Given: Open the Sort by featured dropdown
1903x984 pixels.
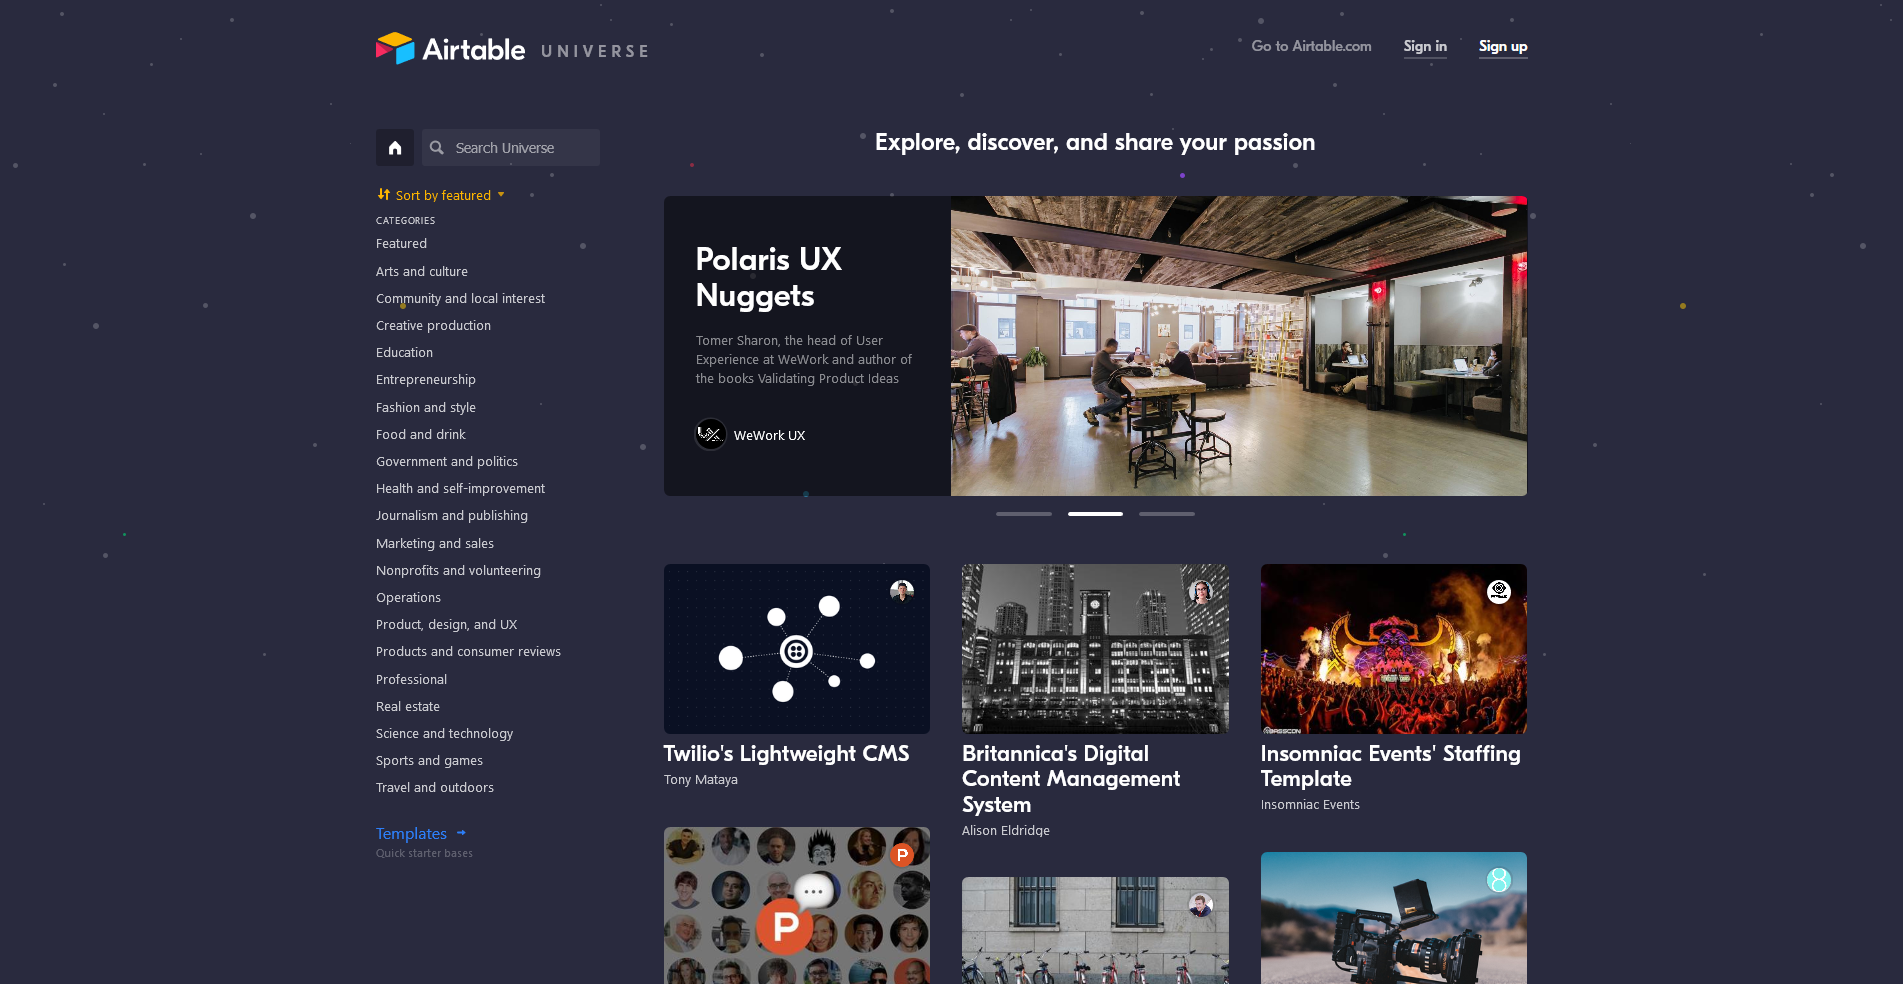Looking at the screenshot, I should point(441,195).
